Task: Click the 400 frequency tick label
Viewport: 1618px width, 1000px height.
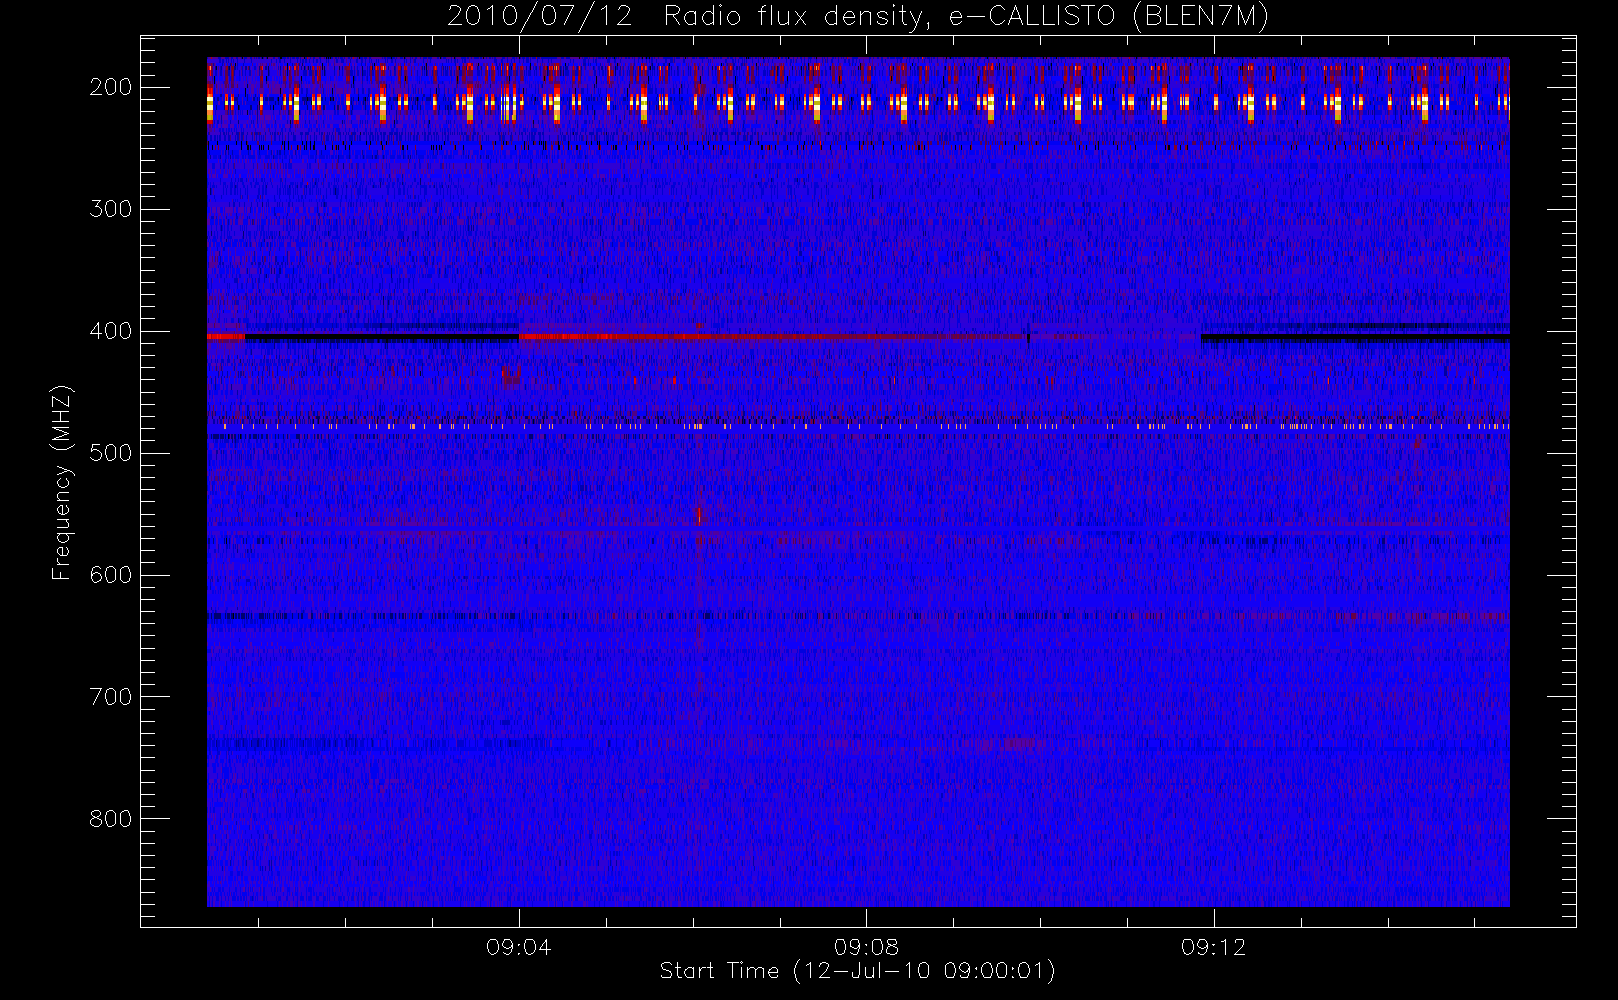Action: coord(110,331)
